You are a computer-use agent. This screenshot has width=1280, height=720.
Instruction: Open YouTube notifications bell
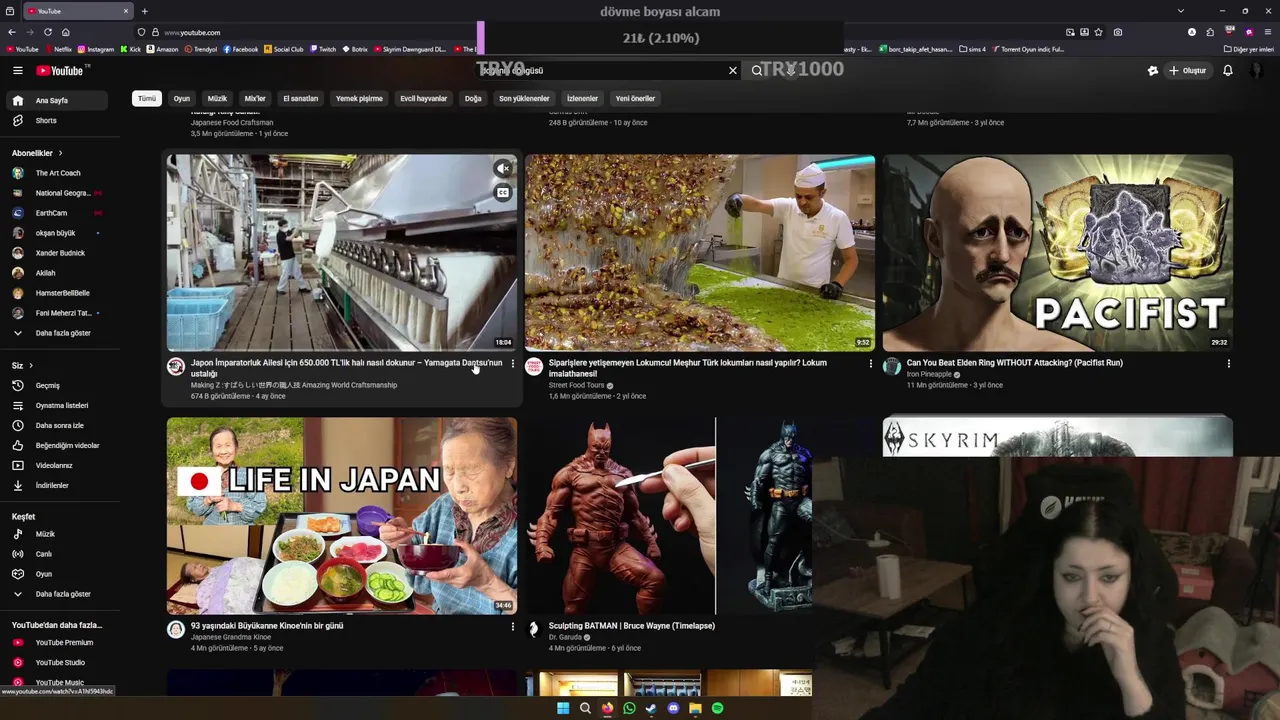click(x=1227, y=71)
